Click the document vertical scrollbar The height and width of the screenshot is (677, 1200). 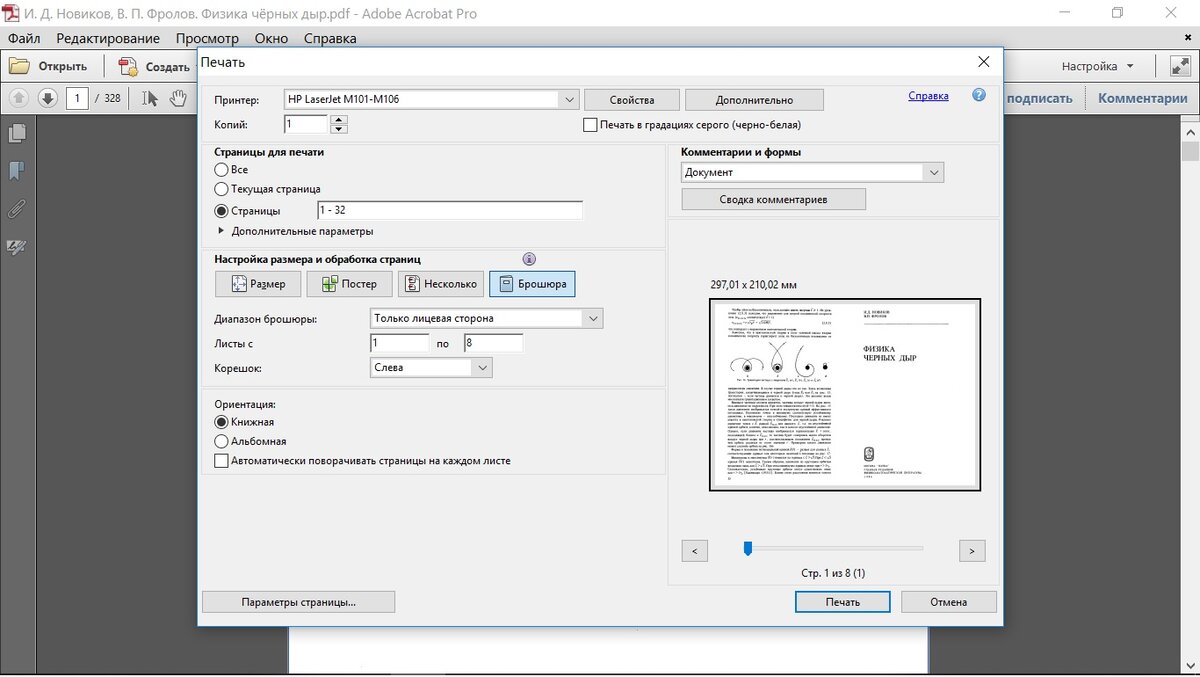coord(1190,400)
